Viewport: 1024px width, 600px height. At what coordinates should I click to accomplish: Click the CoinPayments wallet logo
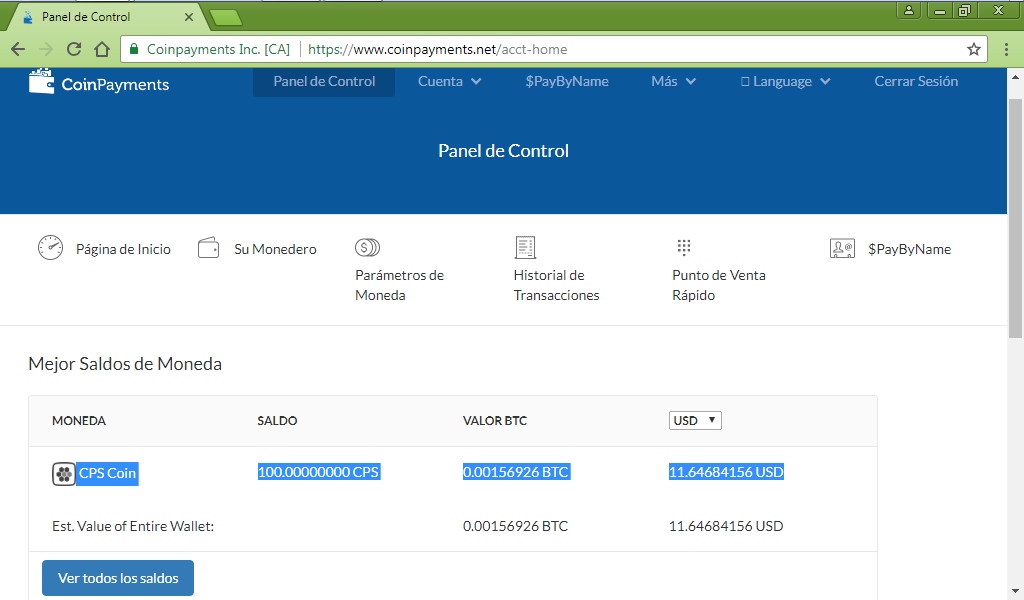click(42, 82)
